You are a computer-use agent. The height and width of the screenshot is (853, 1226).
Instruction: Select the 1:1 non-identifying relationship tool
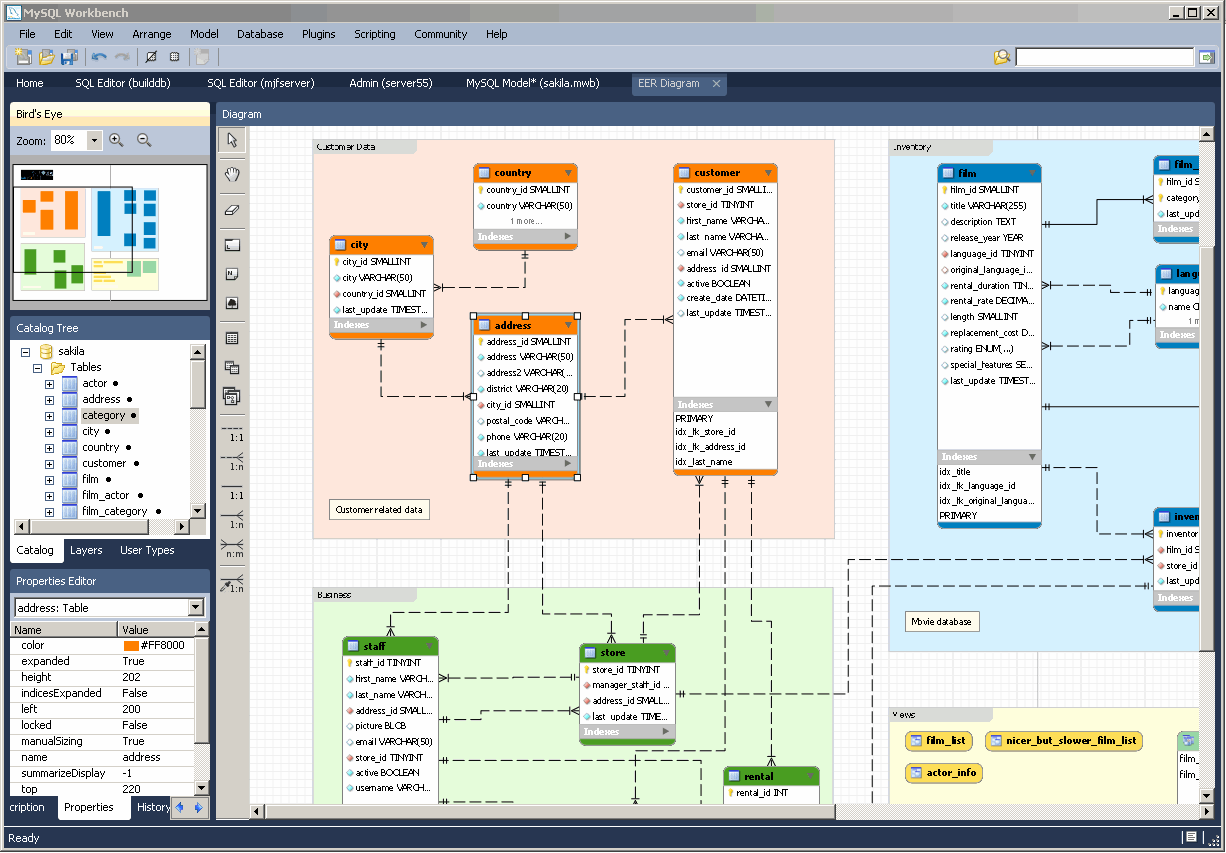[232, 433]
